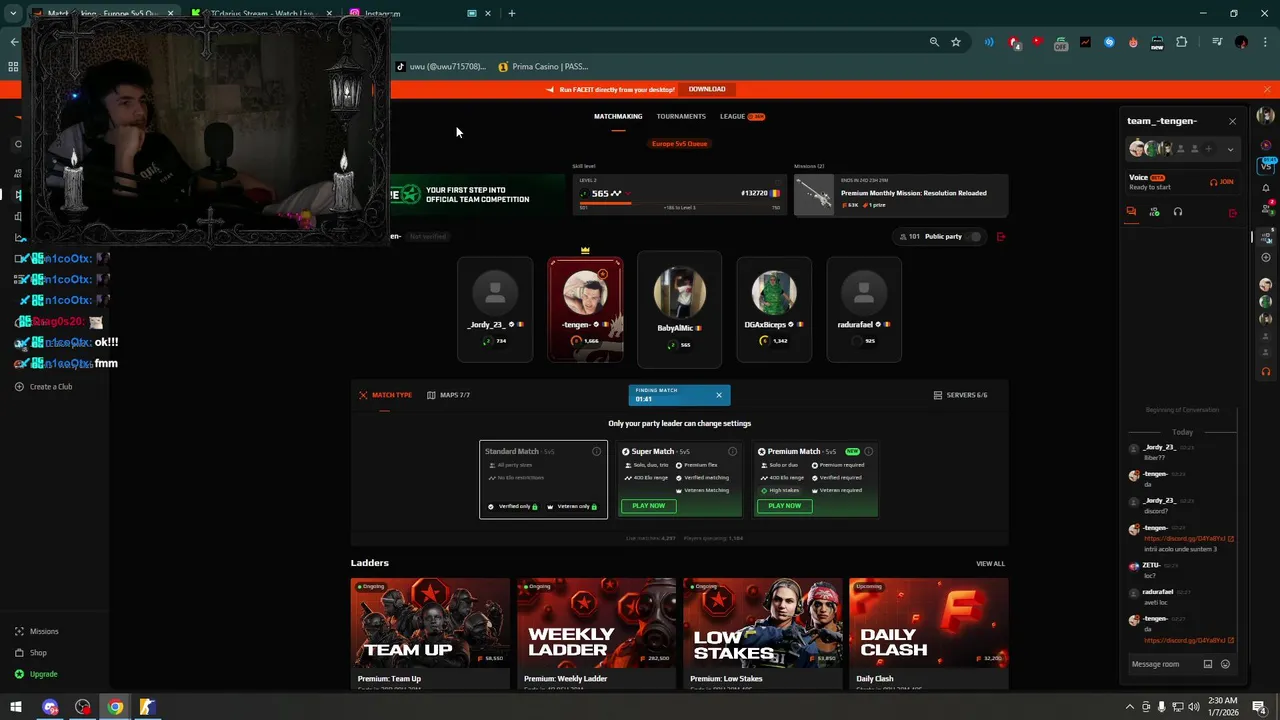Open _Jordy_23_ player card
Viewport: 1280px width, 720px height.
[x=495, y=309]
